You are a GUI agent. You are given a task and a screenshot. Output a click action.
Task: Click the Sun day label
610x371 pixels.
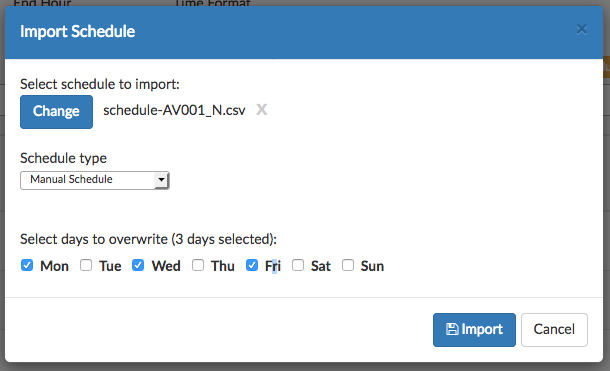tap(372, 266)
